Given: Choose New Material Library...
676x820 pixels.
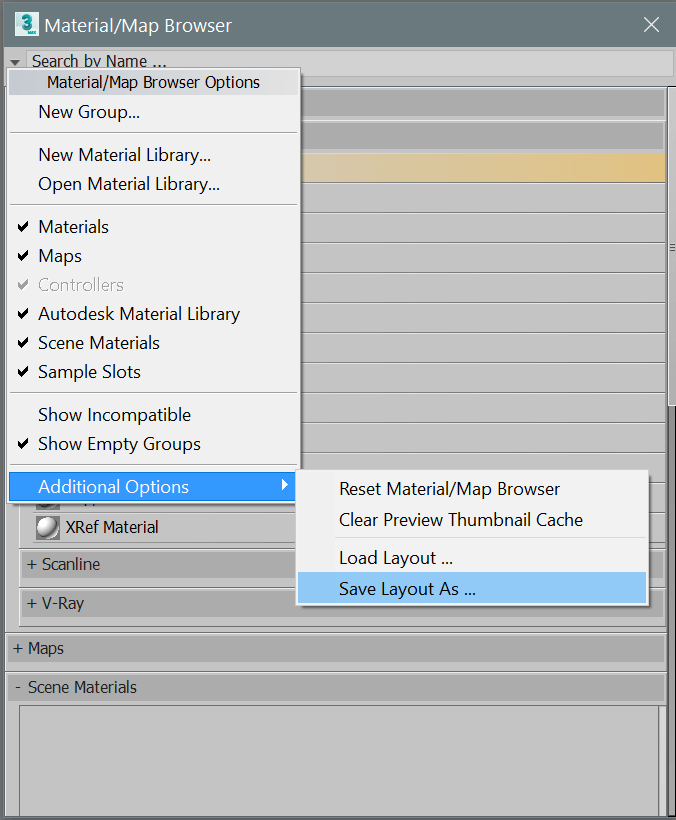Looking at the screenshot, I should pos(154,155).
